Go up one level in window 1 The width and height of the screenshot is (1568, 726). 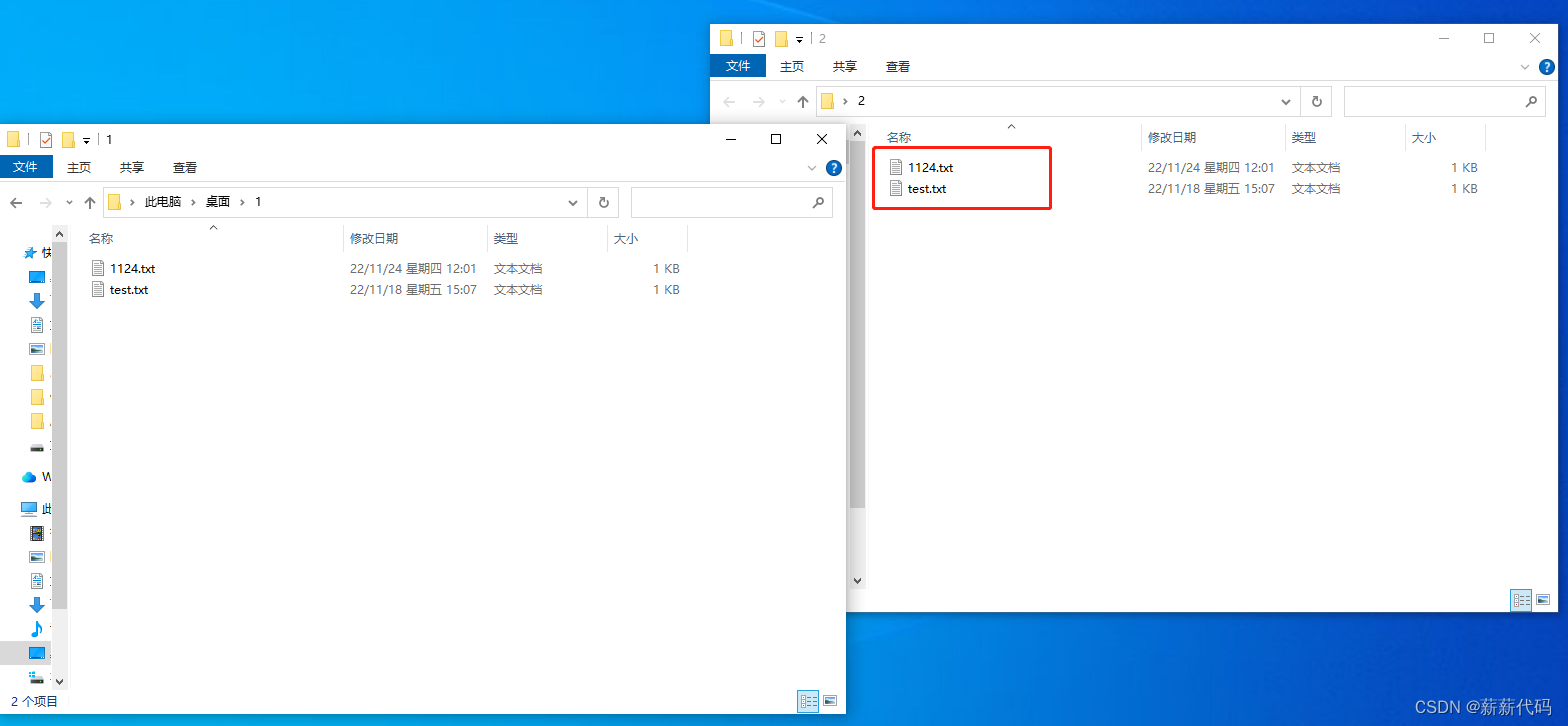[x=90, y=202]
